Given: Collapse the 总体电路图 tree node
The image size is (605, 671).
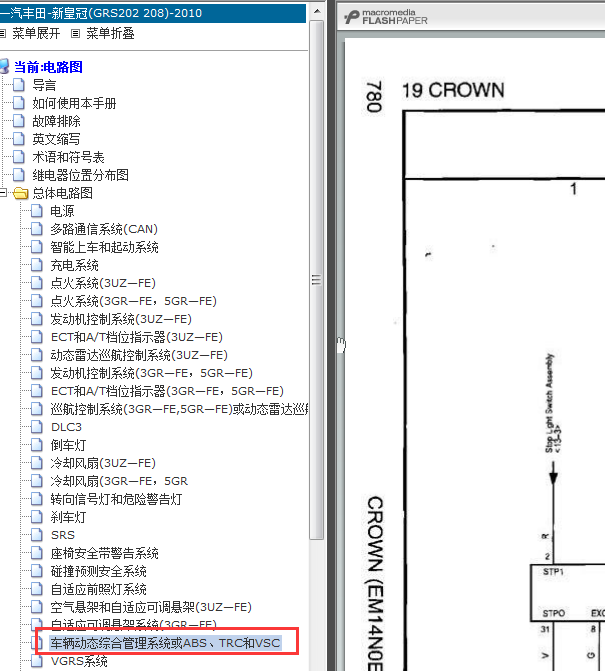Looking at the screenshot, I should tap(3, 193).
